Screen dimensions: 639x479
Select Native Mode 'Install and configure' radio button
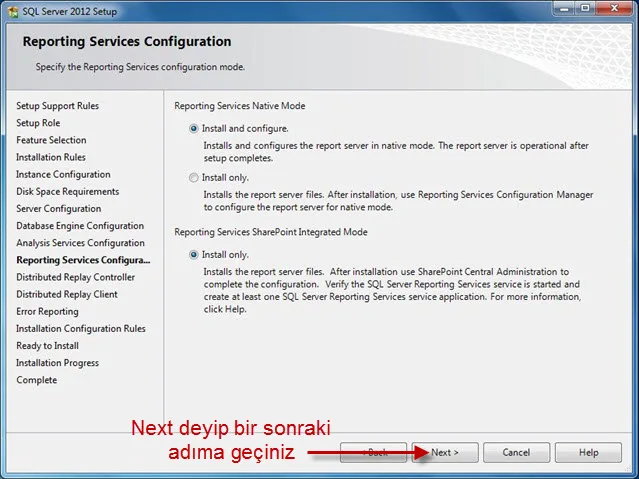(x=194, y=129)
